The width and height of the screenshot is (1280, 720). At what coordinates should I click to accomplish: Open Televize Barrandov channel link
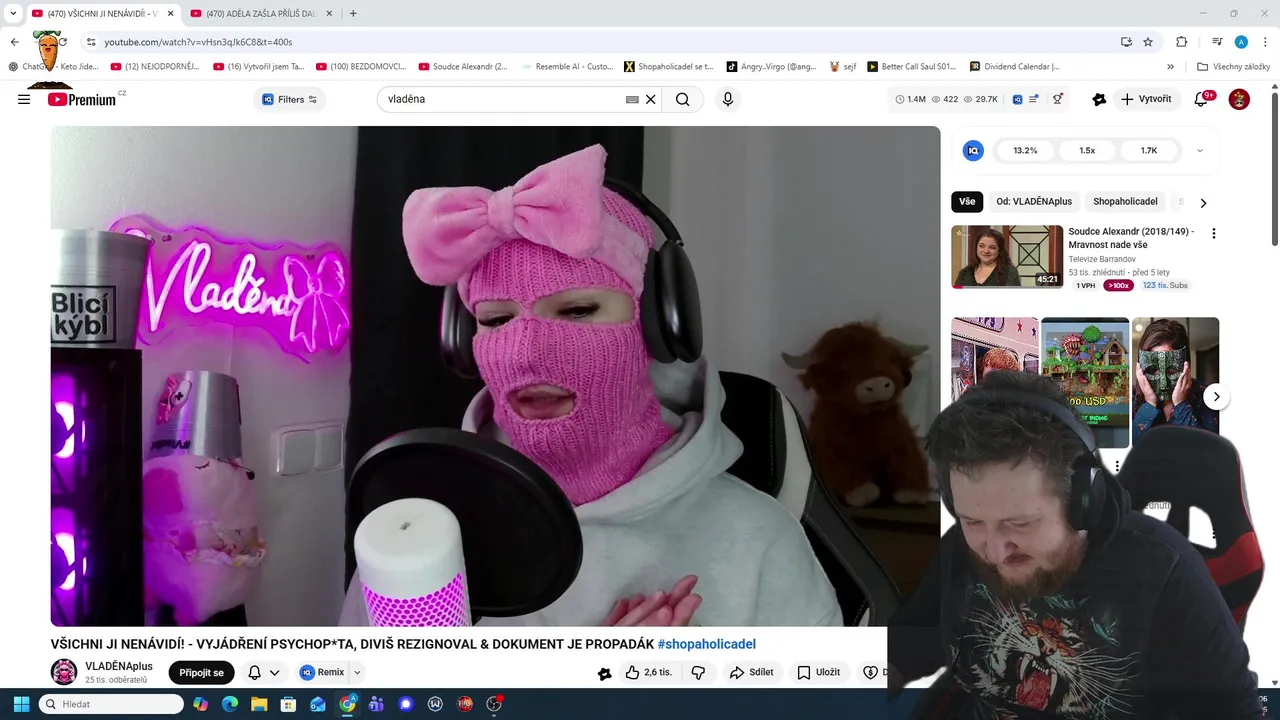pyautogui.click(x=1104, y=259)
